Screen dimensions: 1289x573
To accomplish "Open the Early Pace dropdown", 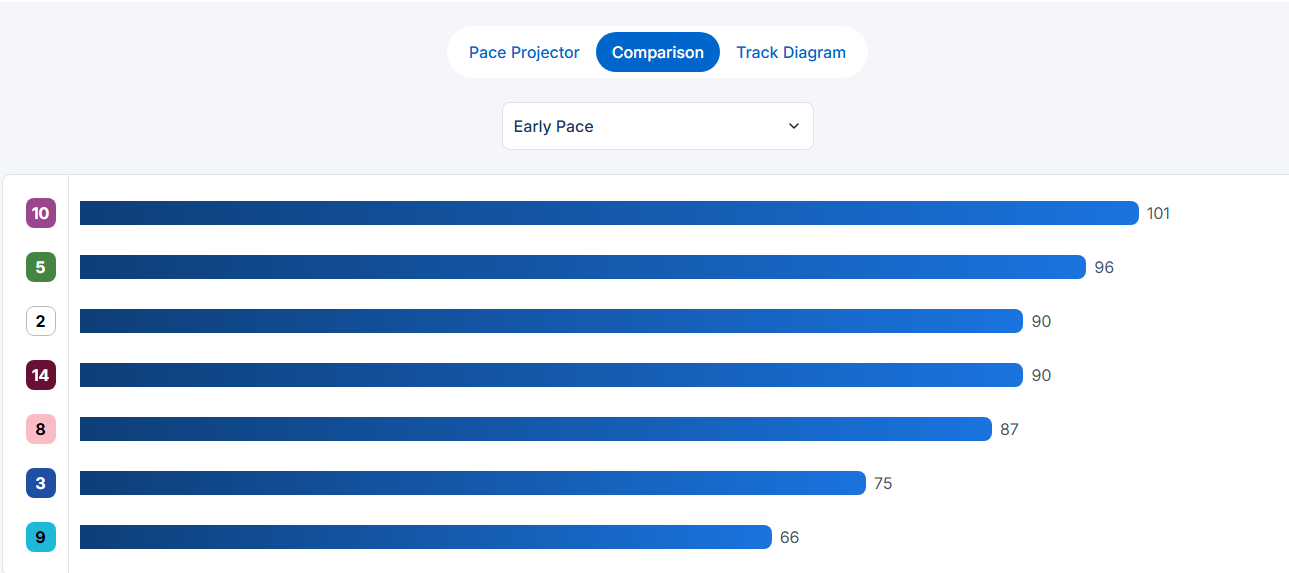I will [657, 126].
